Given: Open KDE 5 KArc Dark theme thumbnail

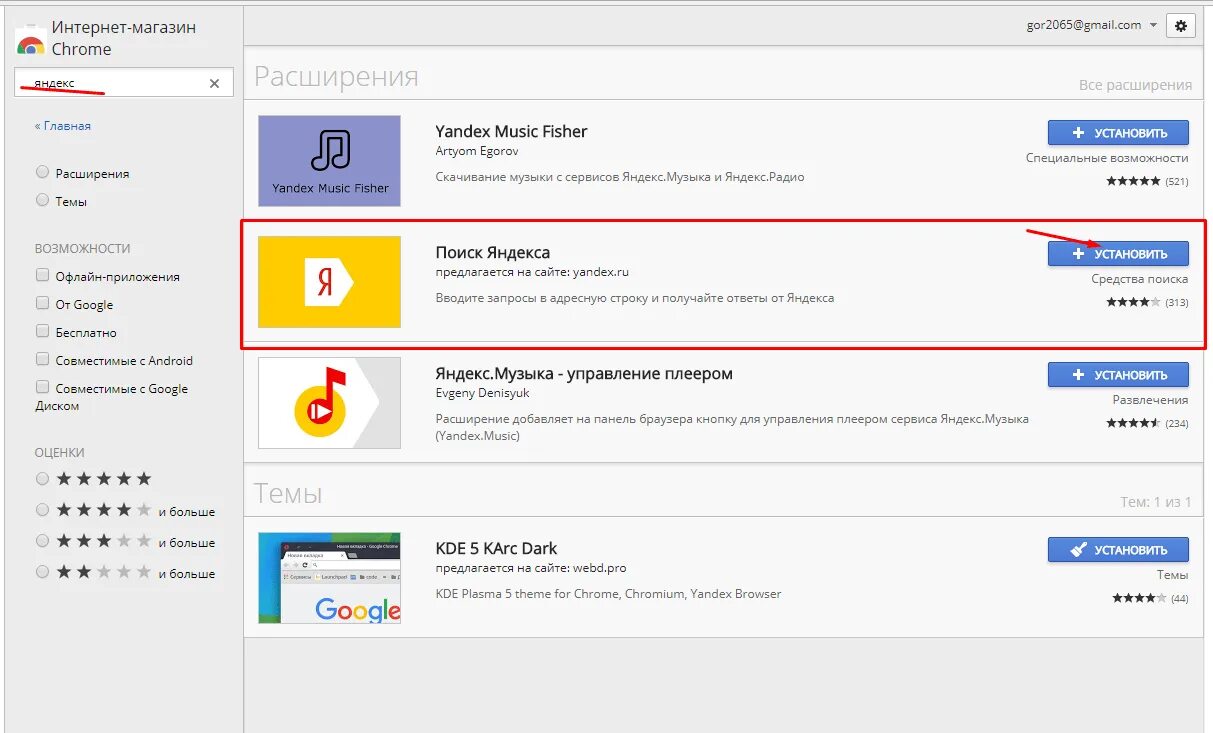Looking at the screenshot, I should pyautogui.click(x=329, y=578).
